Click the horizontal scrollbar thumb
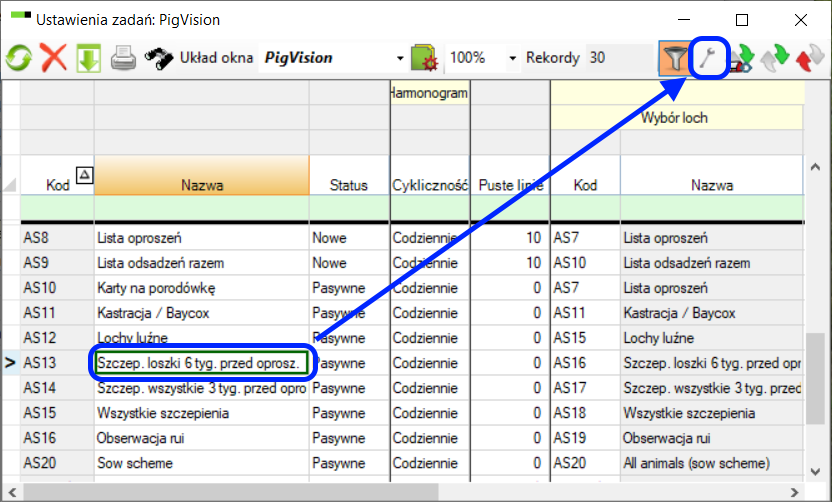Screen dimensions: 832x502 point(231,492)
